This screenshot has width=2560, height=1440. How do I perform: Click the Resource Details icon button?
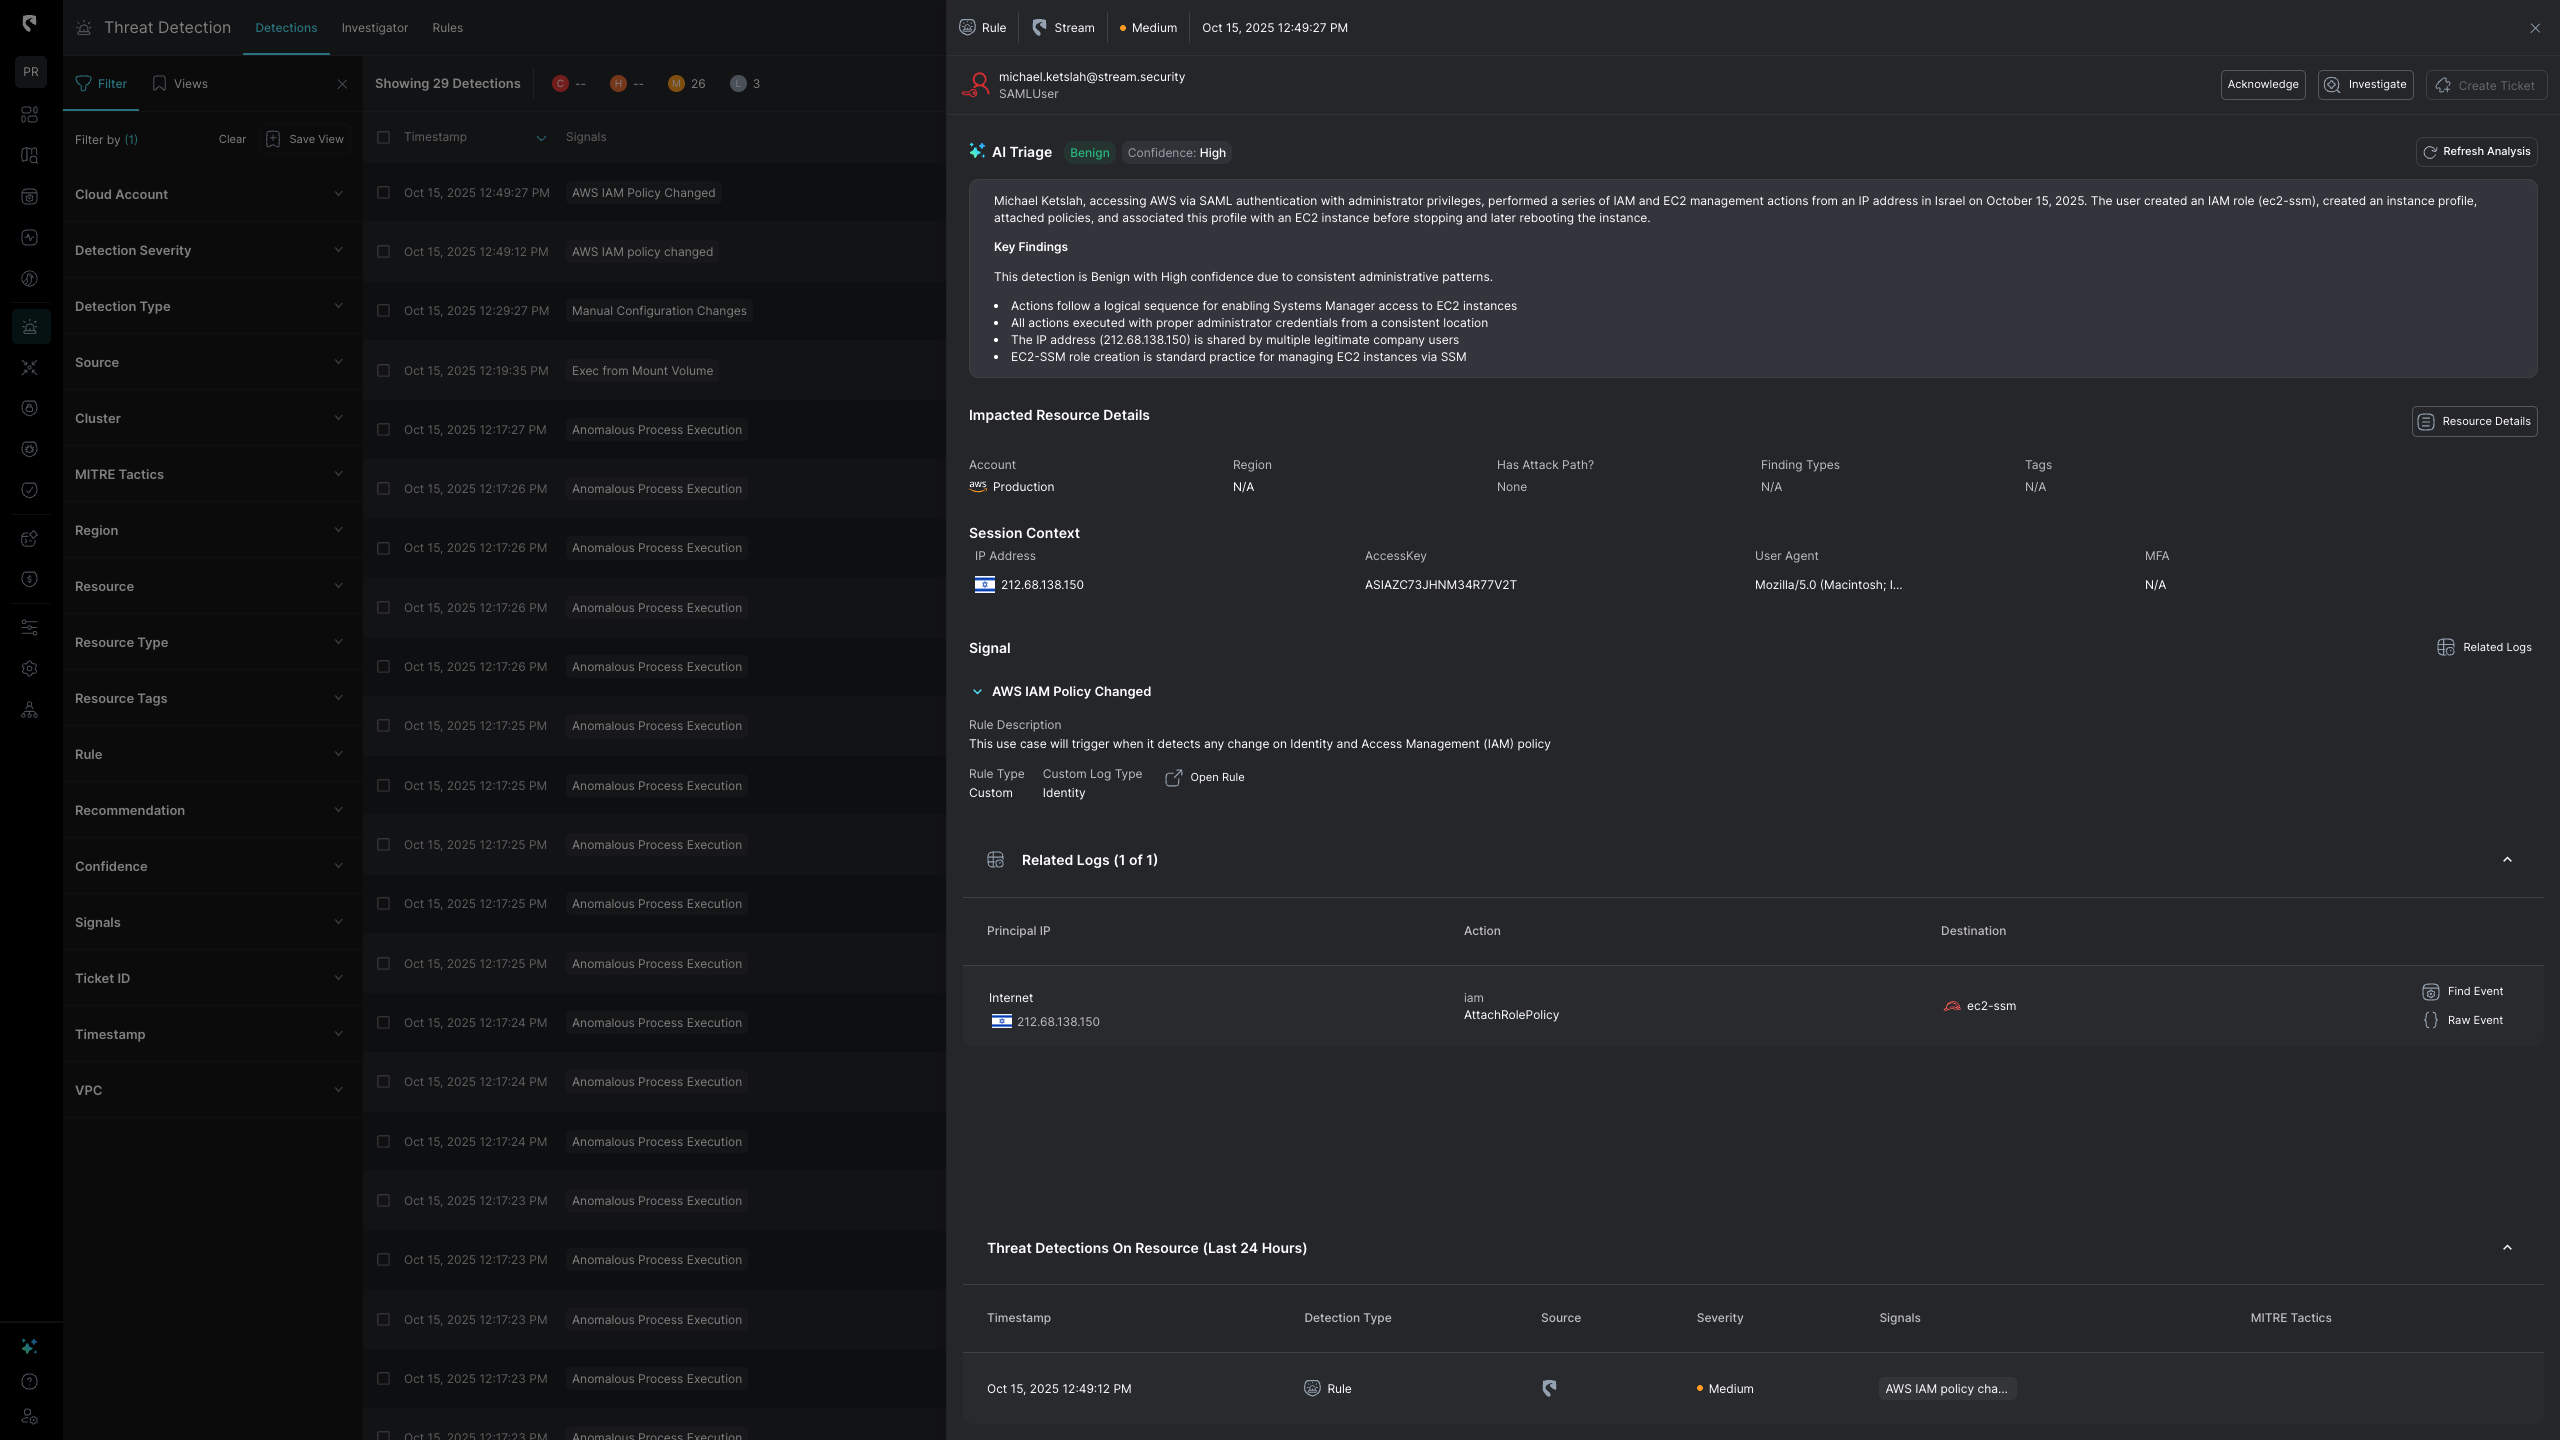point(2426,422)
